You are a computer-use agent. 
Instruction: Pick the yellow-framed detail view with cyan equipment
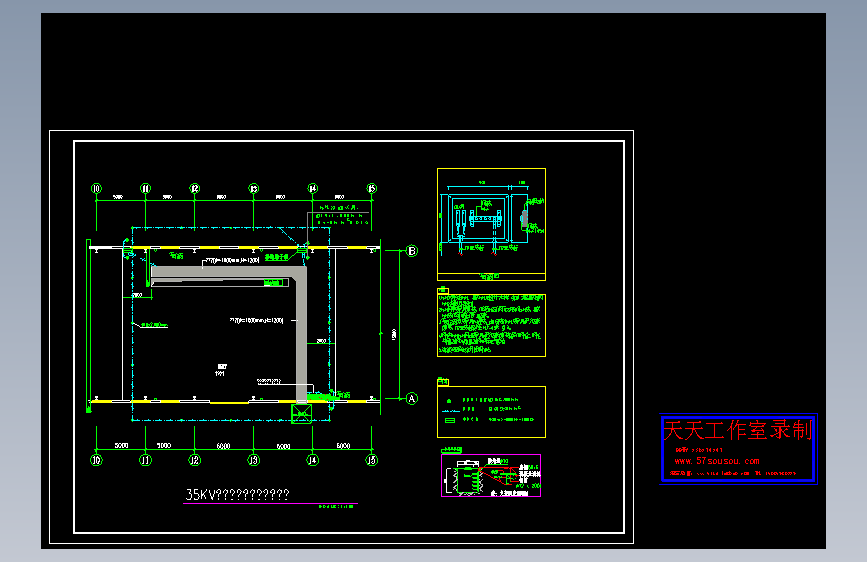(x=491, y=224)
